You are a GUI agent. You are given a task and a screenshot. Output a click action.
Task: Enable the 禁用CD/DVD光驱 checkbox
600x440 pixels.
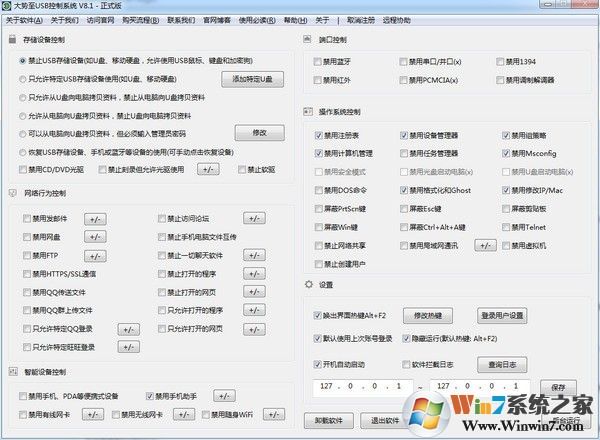pyautogui.click(x=23, y=169)
